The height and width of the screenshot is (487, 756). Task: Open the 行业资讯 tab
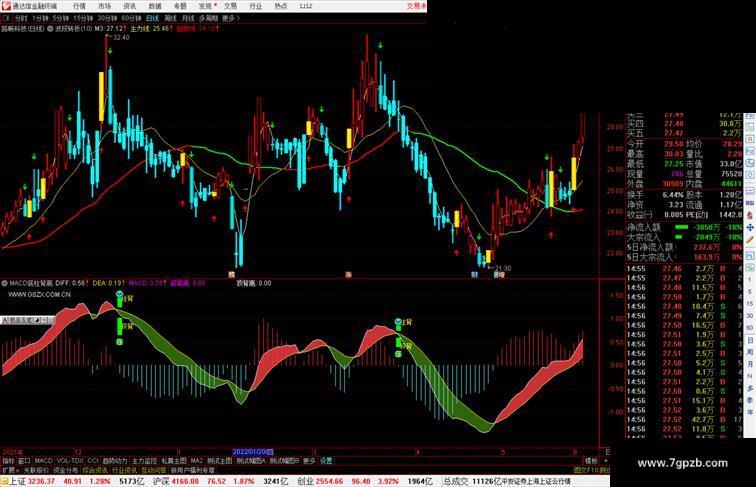[124, 470]
